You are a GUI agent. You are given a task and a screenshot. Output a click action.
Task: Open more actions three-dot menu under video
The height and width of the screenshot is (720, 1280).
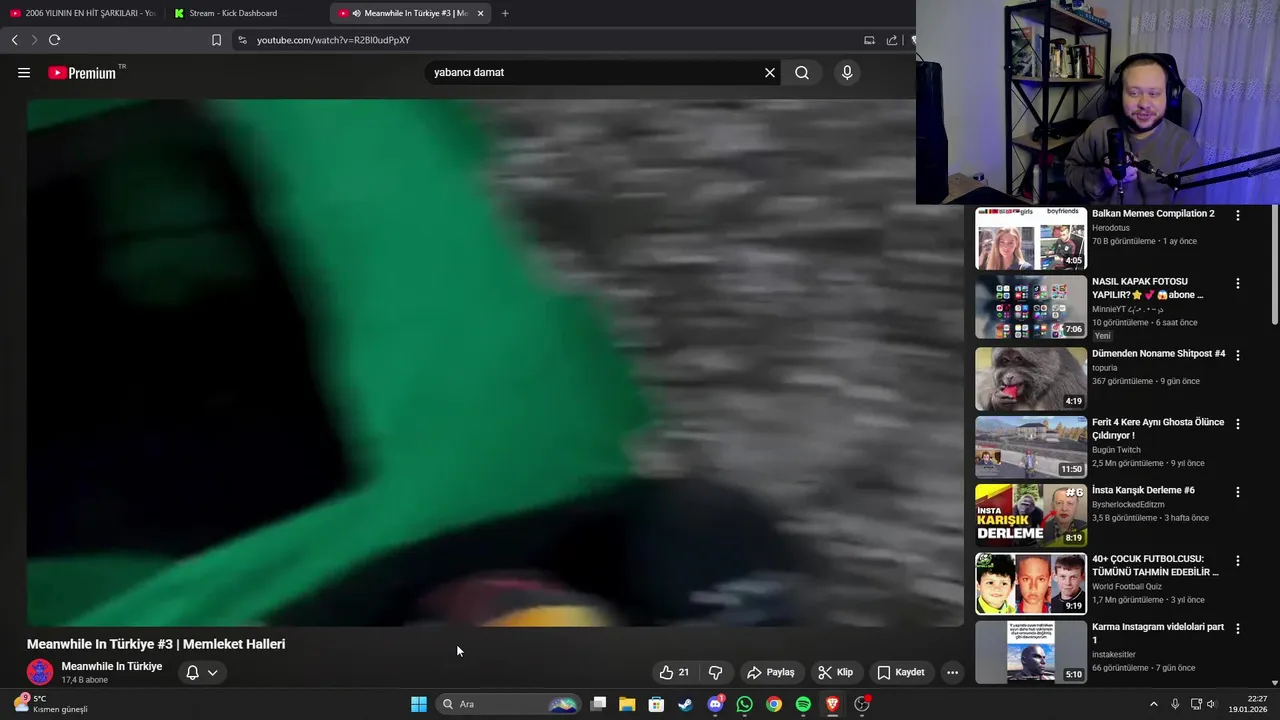point(952,672)
